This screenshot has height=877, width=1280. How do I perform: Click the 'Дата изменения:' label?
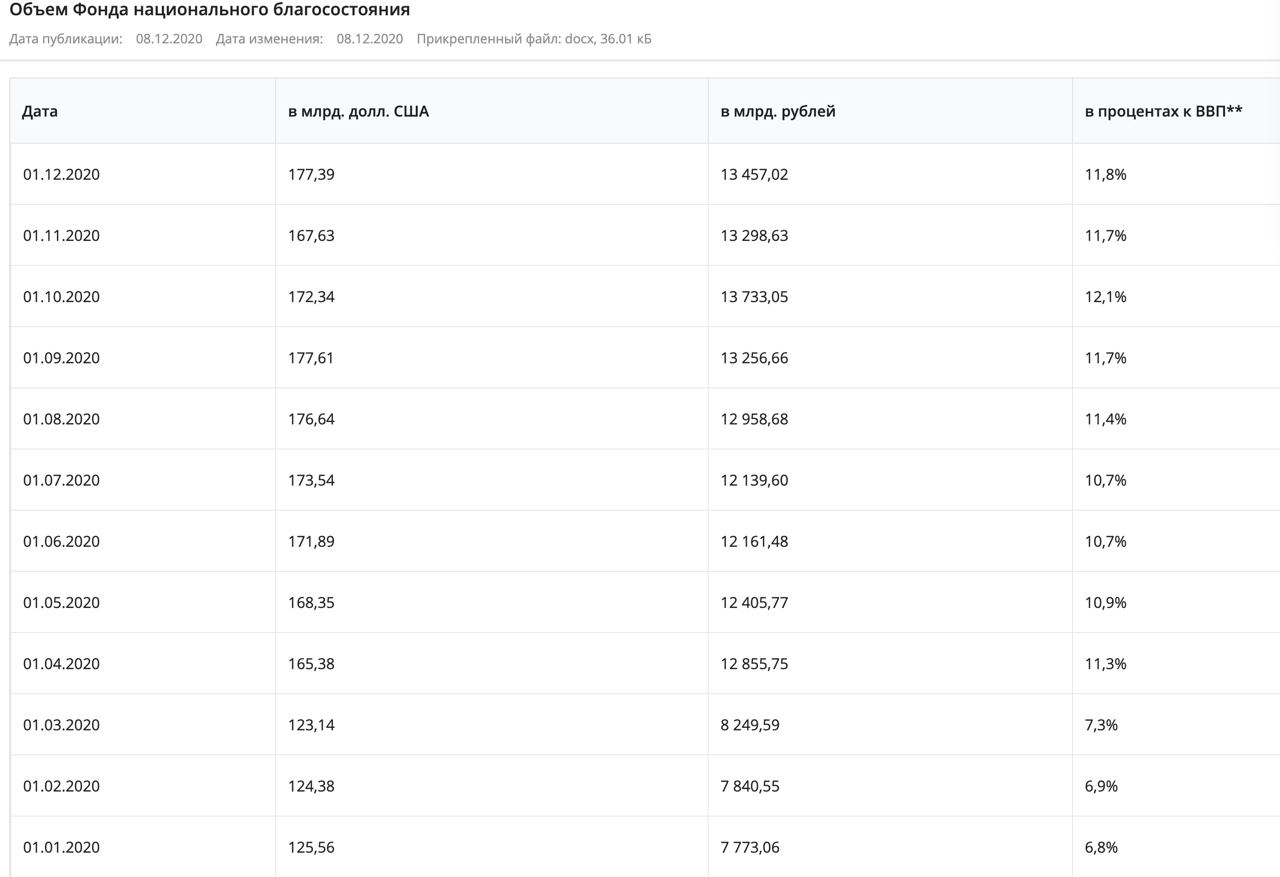tap(269, 39)
